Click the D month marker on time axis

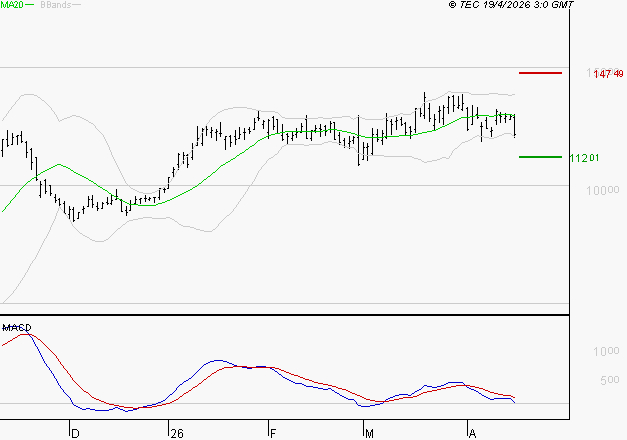point(75,434)
